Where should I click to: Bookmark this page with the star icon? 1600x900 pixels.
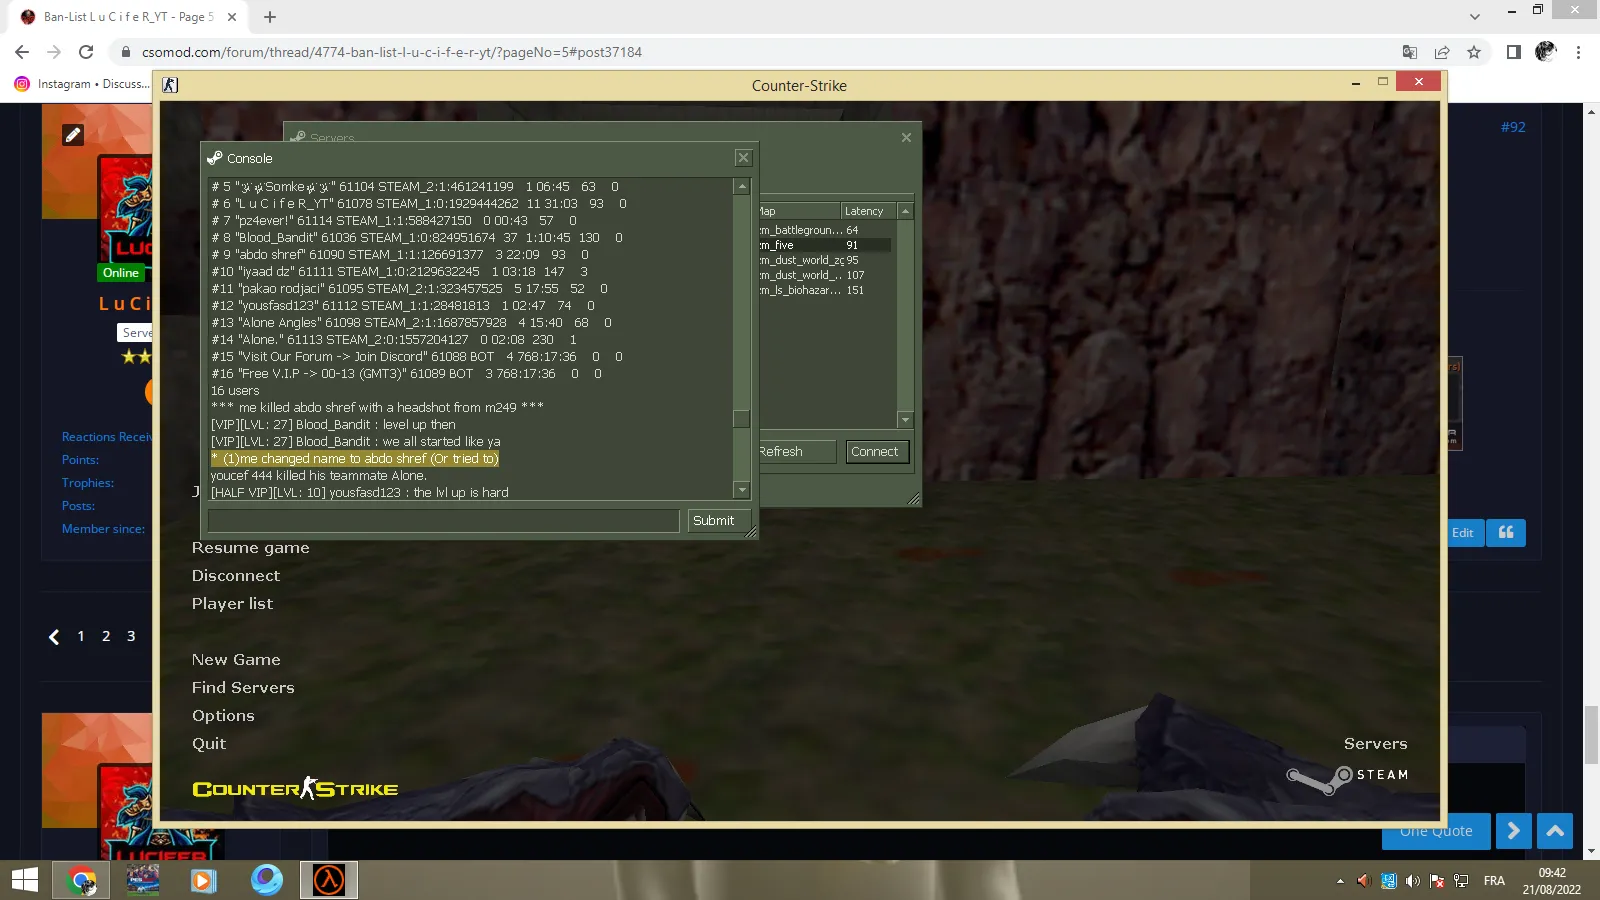(1474, 52)
